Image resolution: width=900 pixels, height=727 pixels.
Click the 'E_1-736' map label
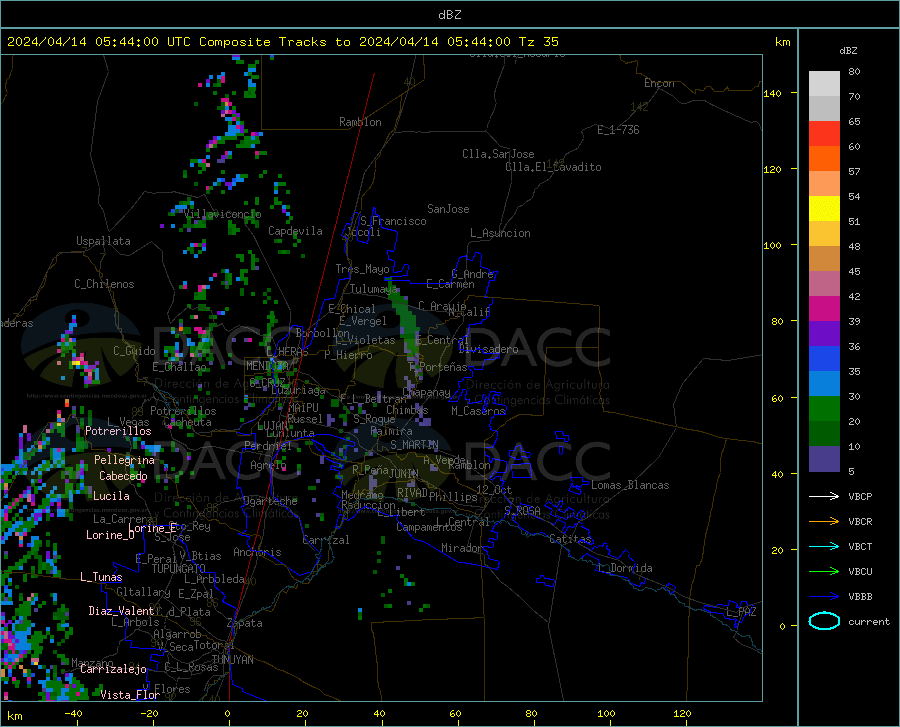[618, 130]
